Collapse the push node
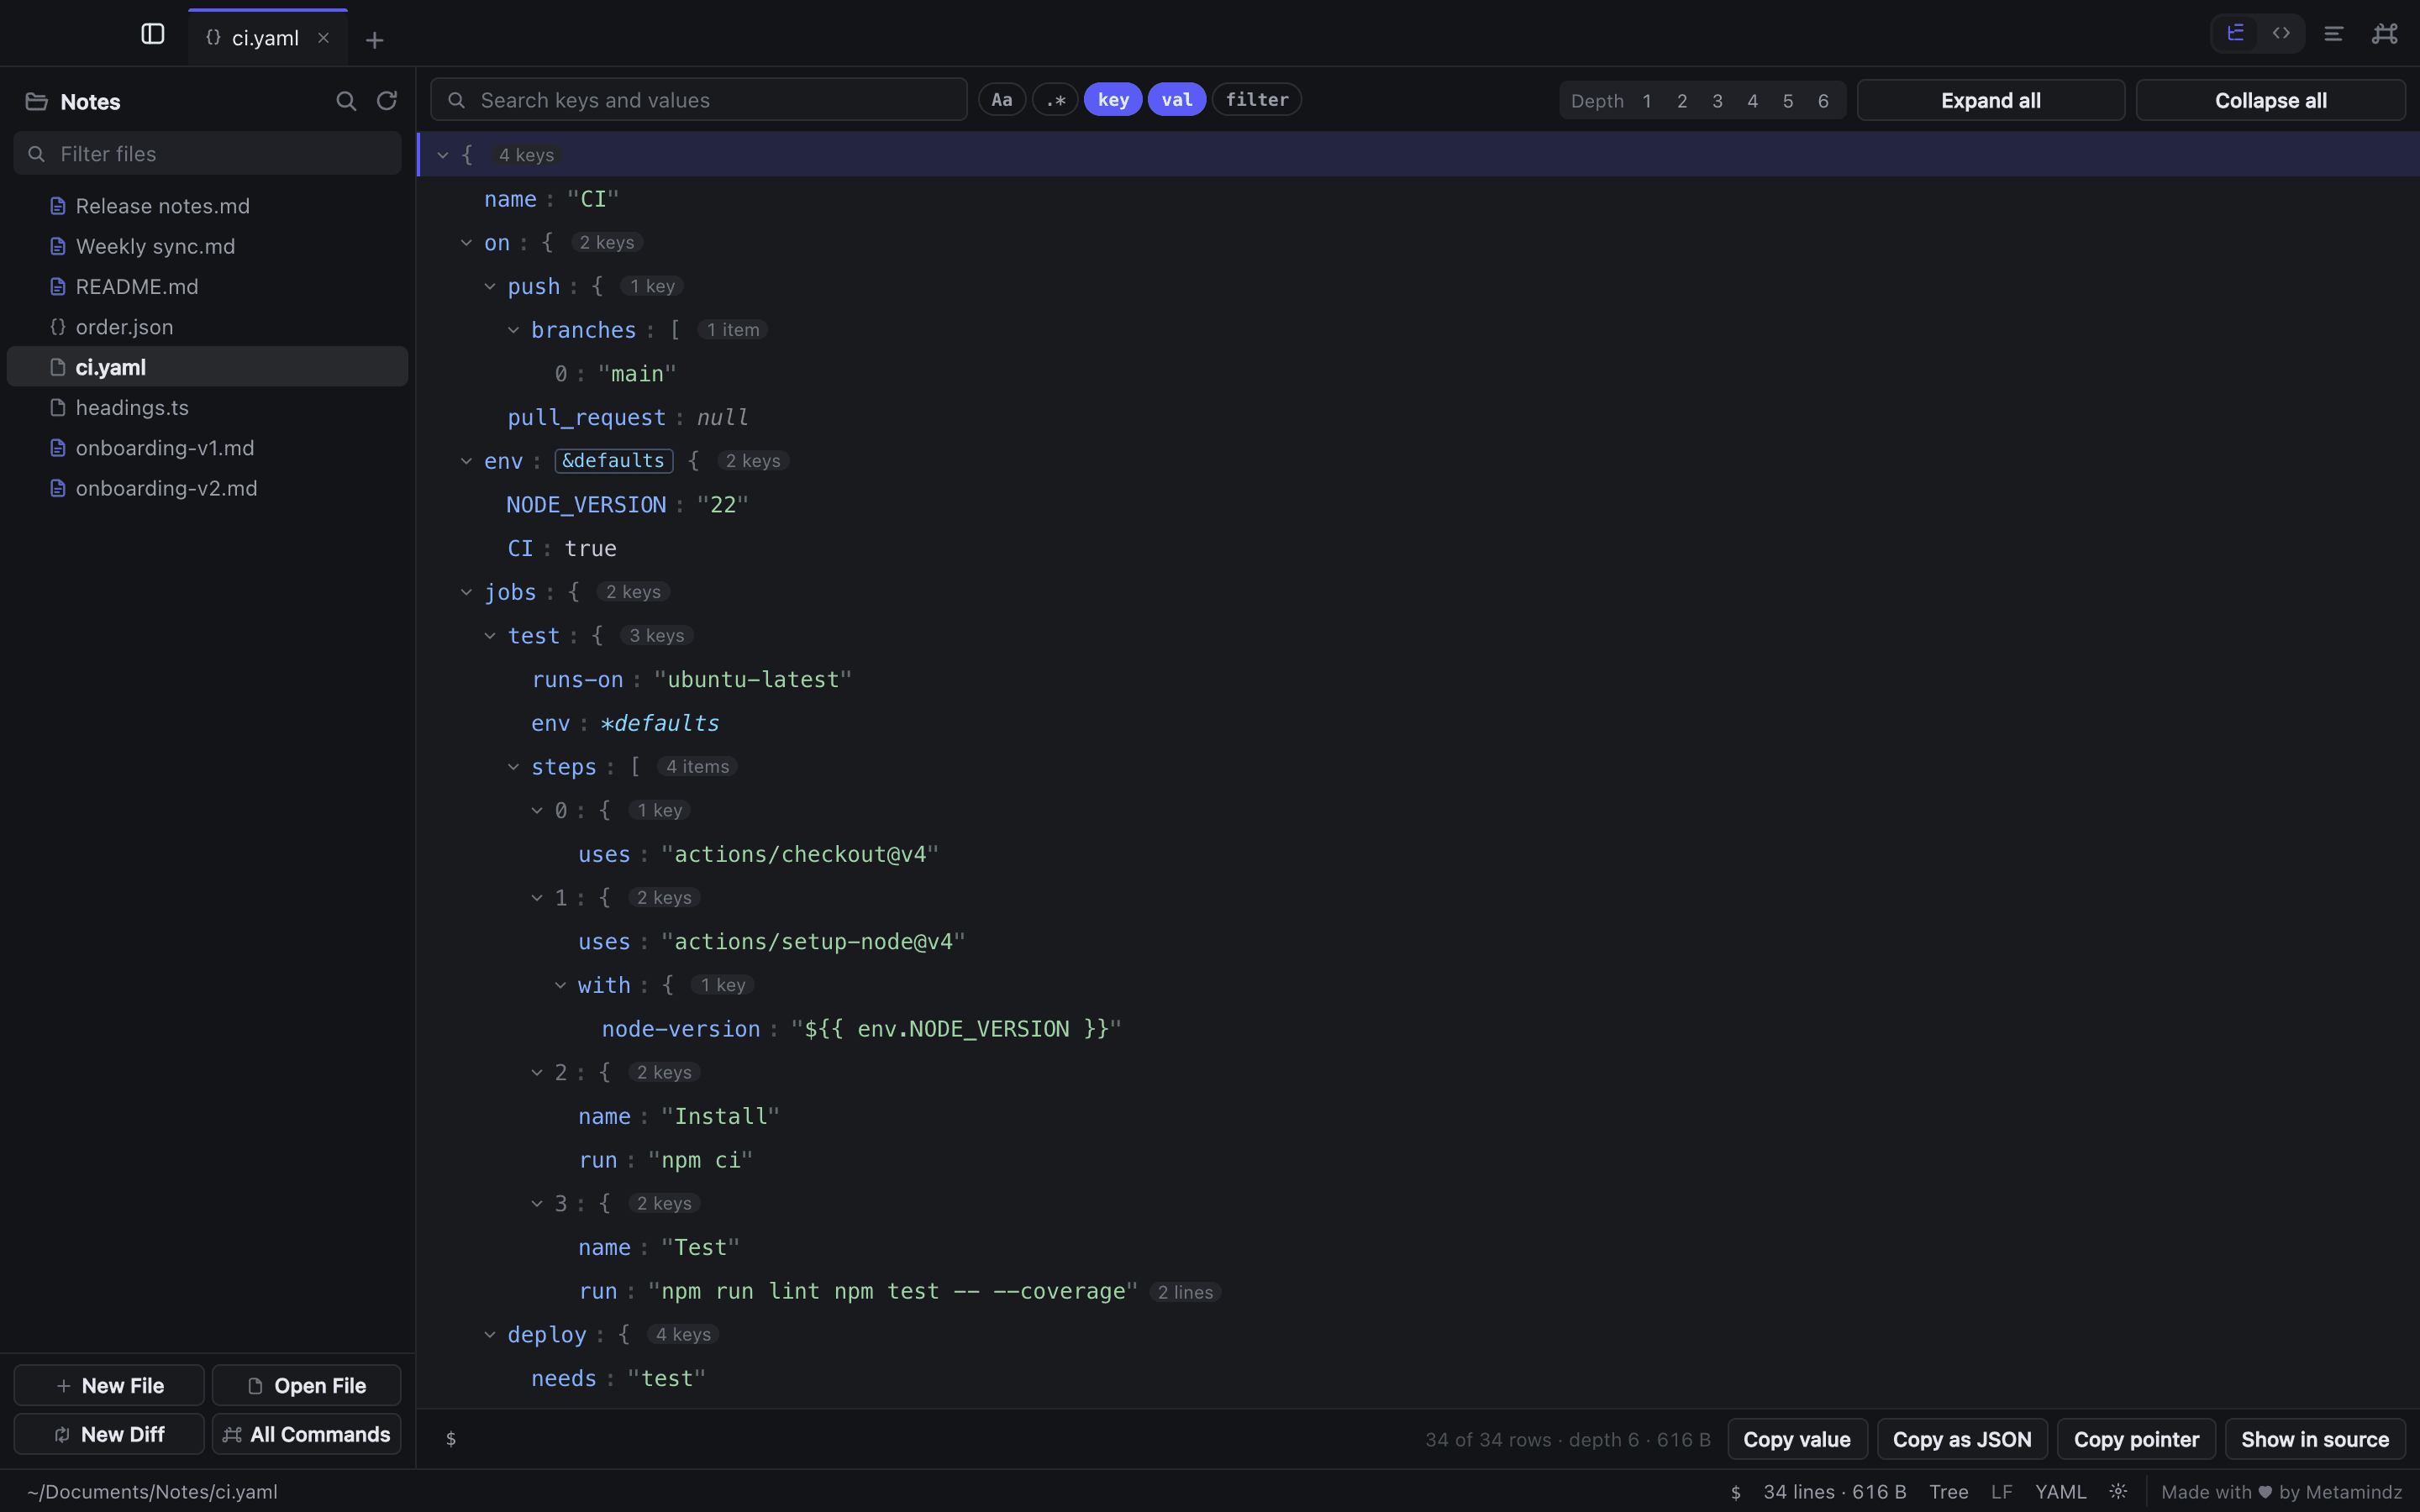Screen dimensions: 2420x1512 tap(490, 287)
